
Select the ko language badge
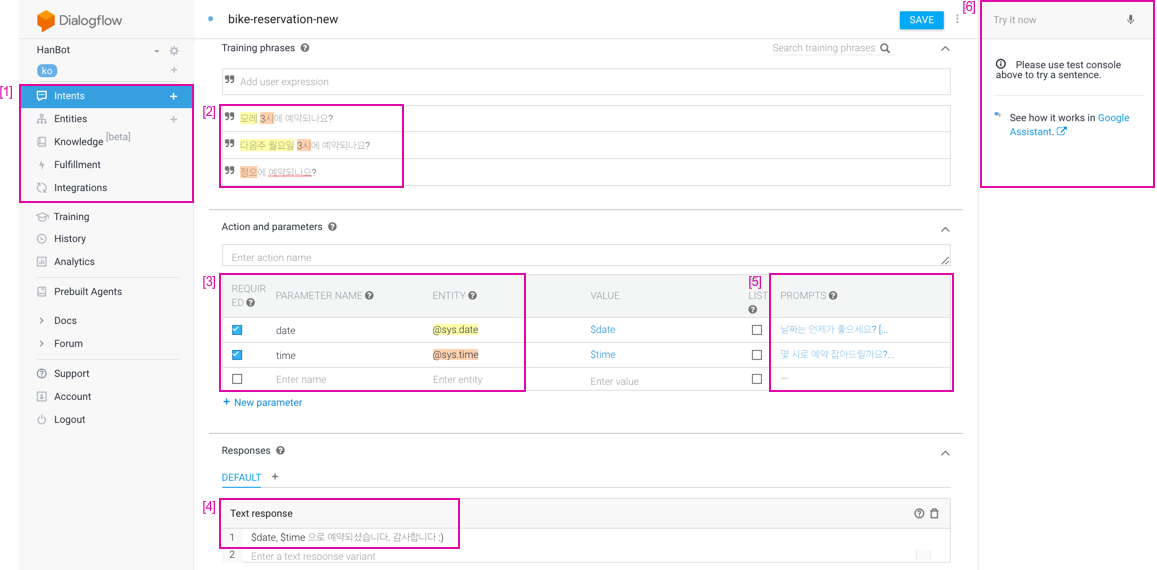click(x=47, y=70)
